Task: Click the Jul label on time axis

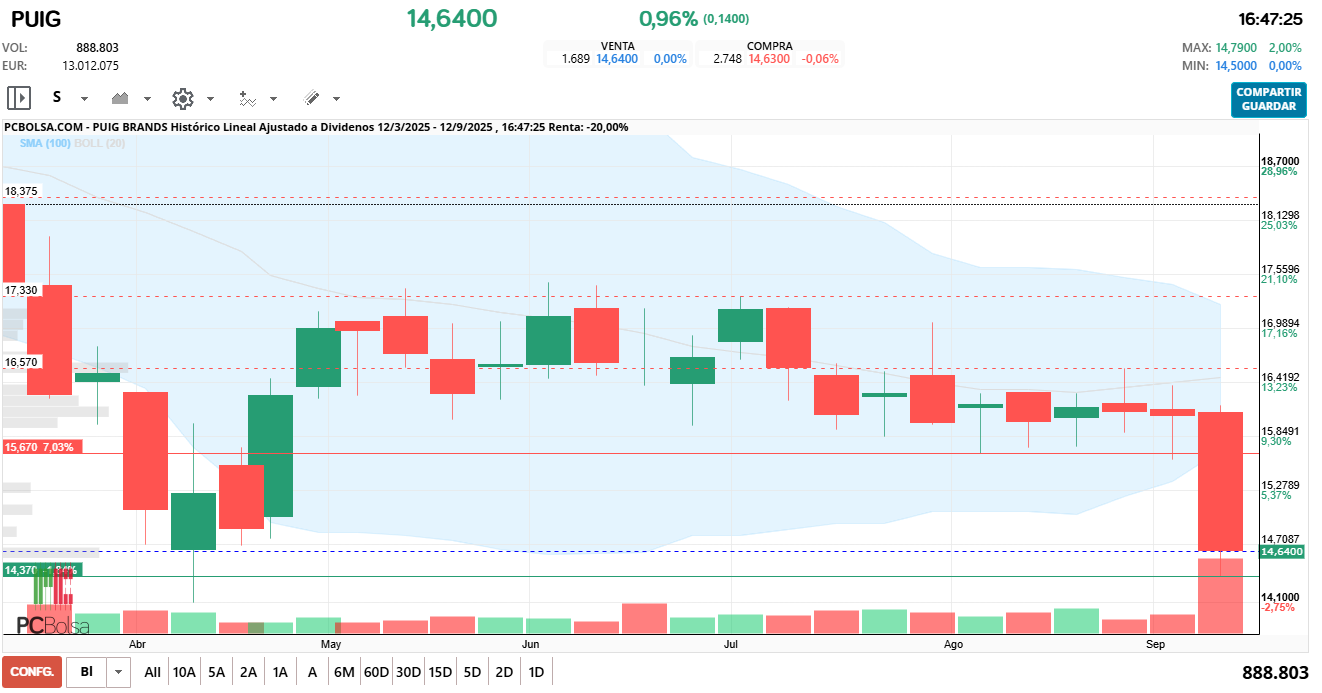Action: pyautogui.click(x=730, y=645)
